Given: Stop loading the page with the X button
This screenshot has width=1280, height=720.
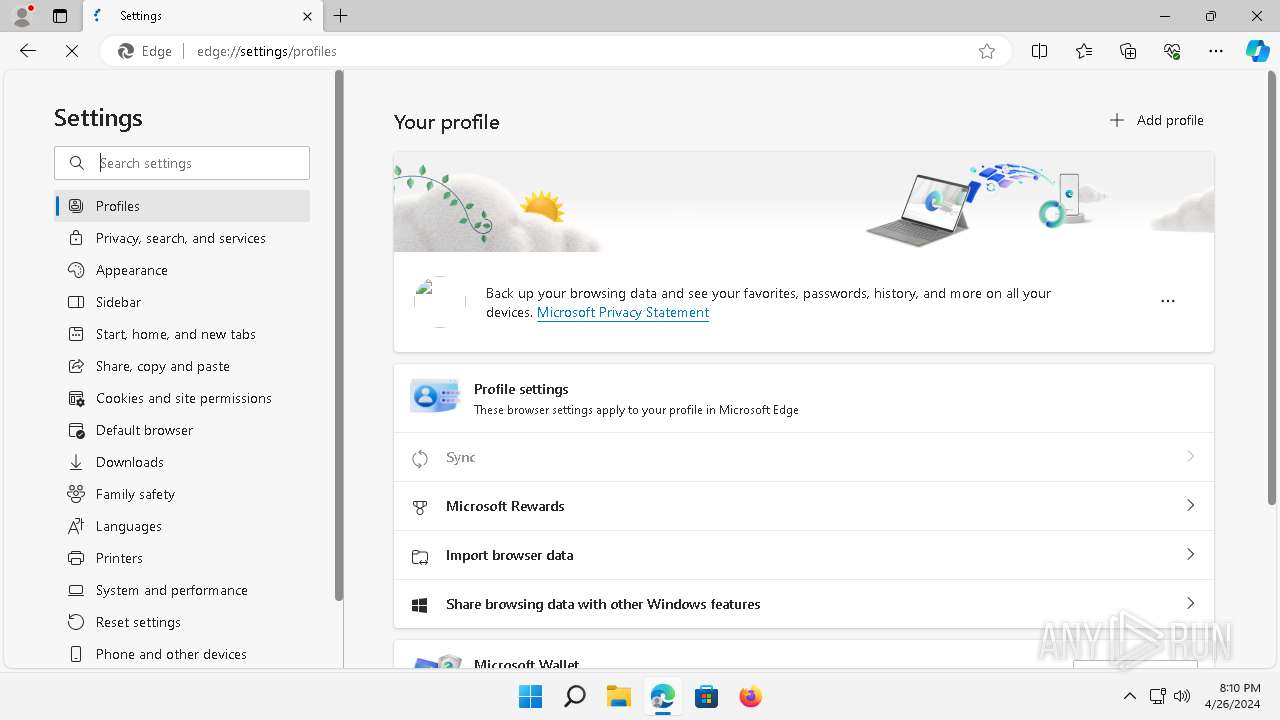Looking at the screenshot, I should [x=72, y=51].
